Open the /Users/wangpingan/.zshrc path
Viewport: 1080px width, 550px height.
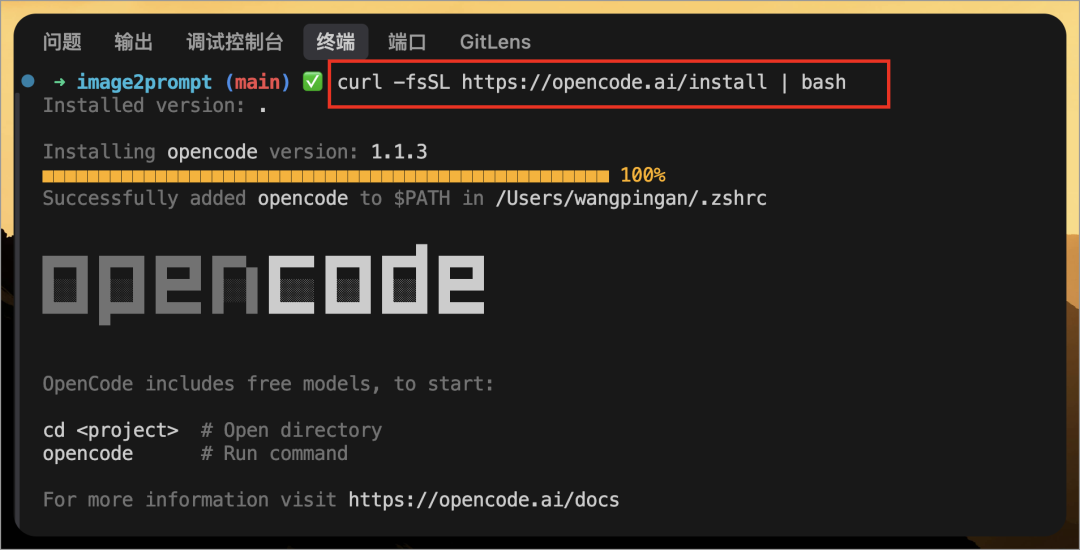click(x=631, y=198)
